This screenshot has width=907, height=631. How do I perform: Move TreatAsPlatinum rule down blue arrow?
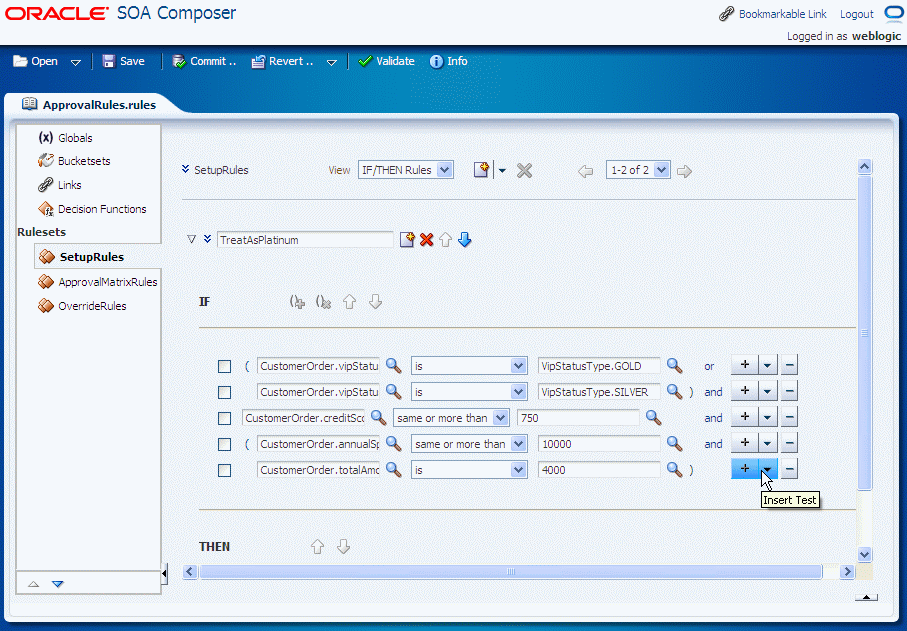pos(464,239)
